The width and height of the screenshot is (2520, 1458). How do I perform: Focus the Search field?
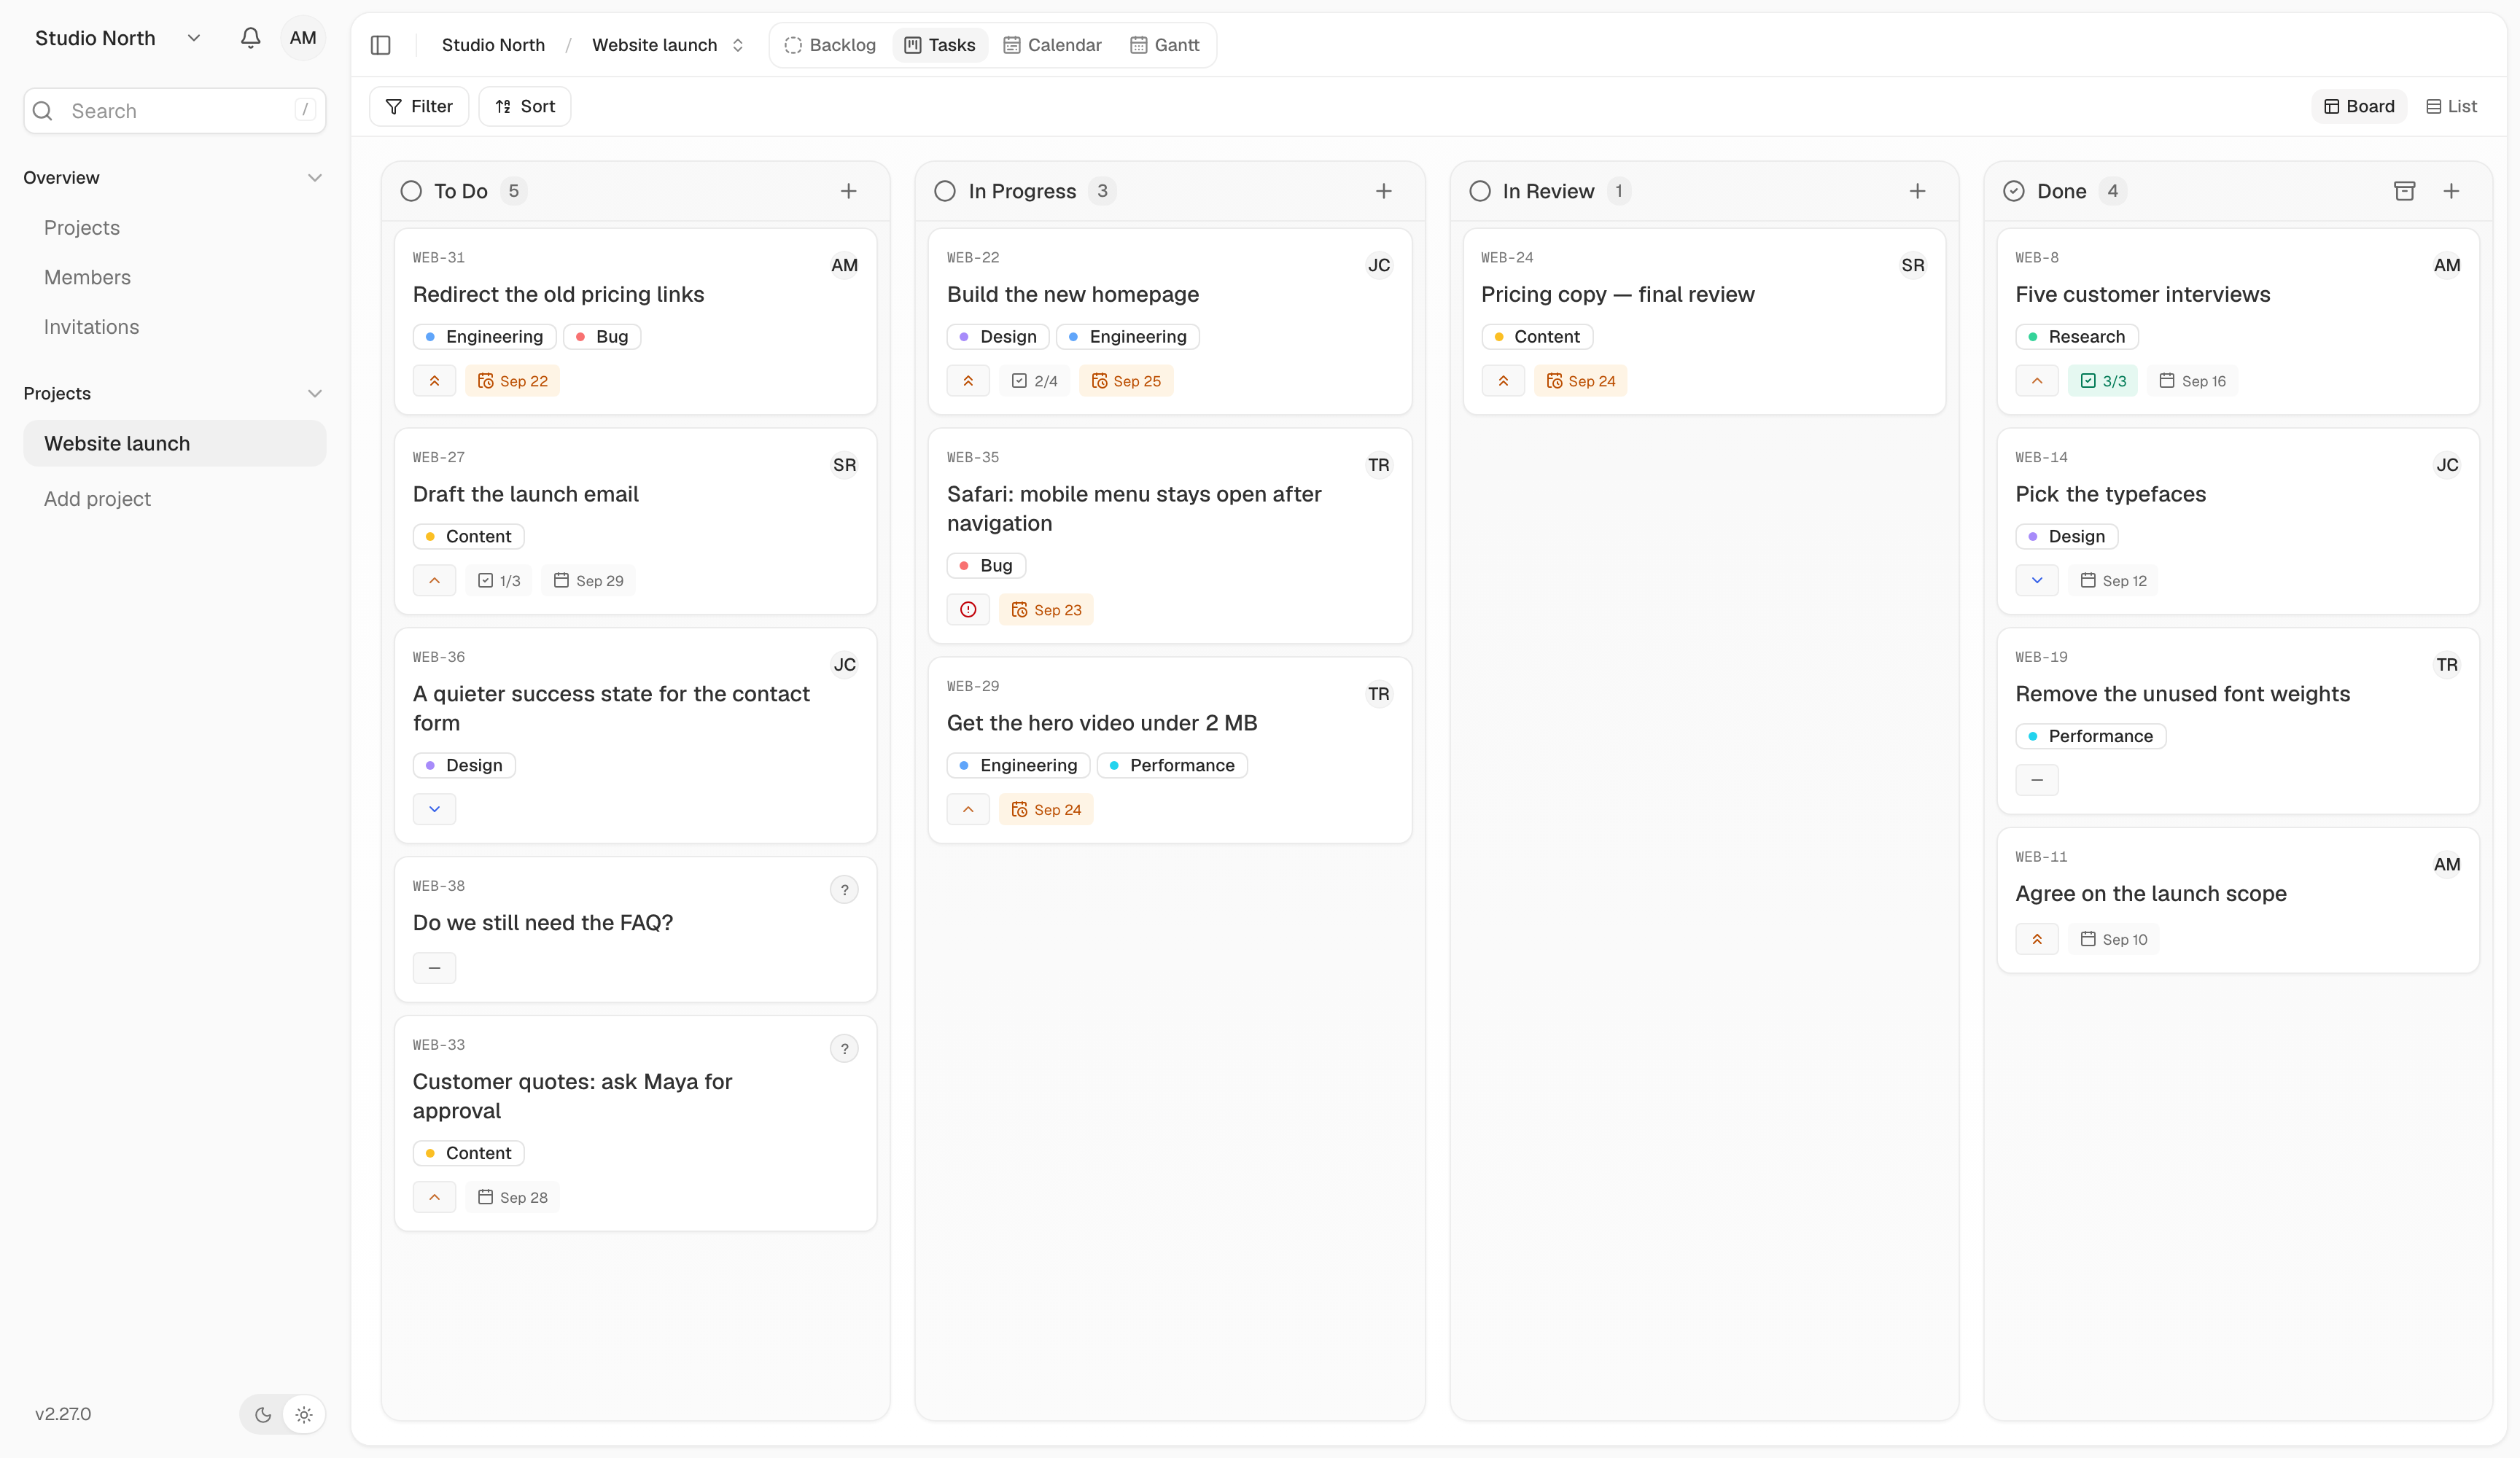click(175, 111)
